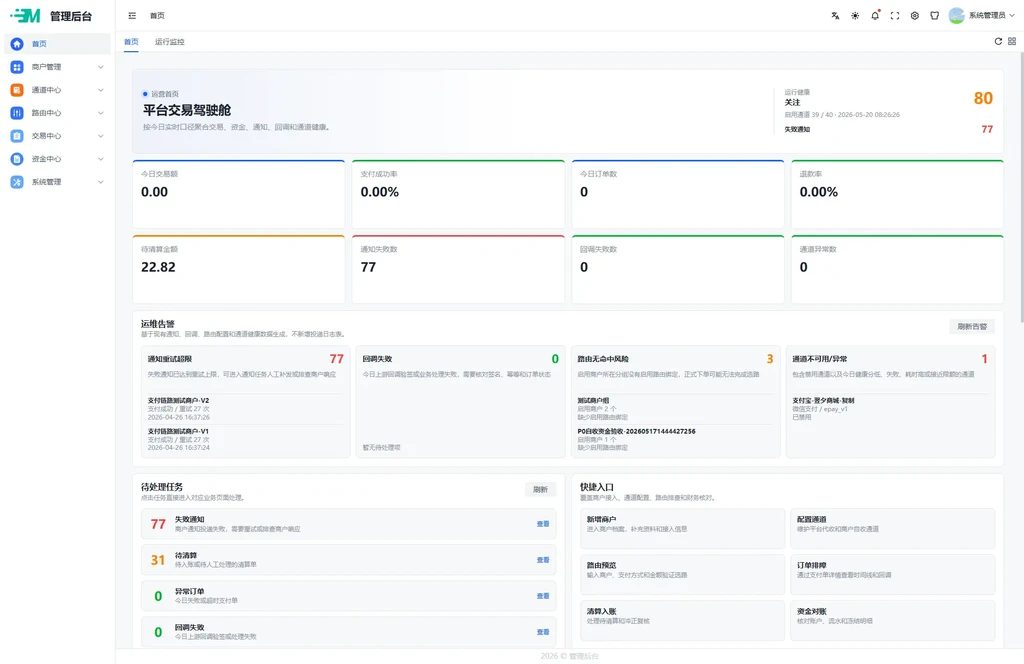Click the 今日订单数 stat card

pyautogui.click(x=678, y=194)
